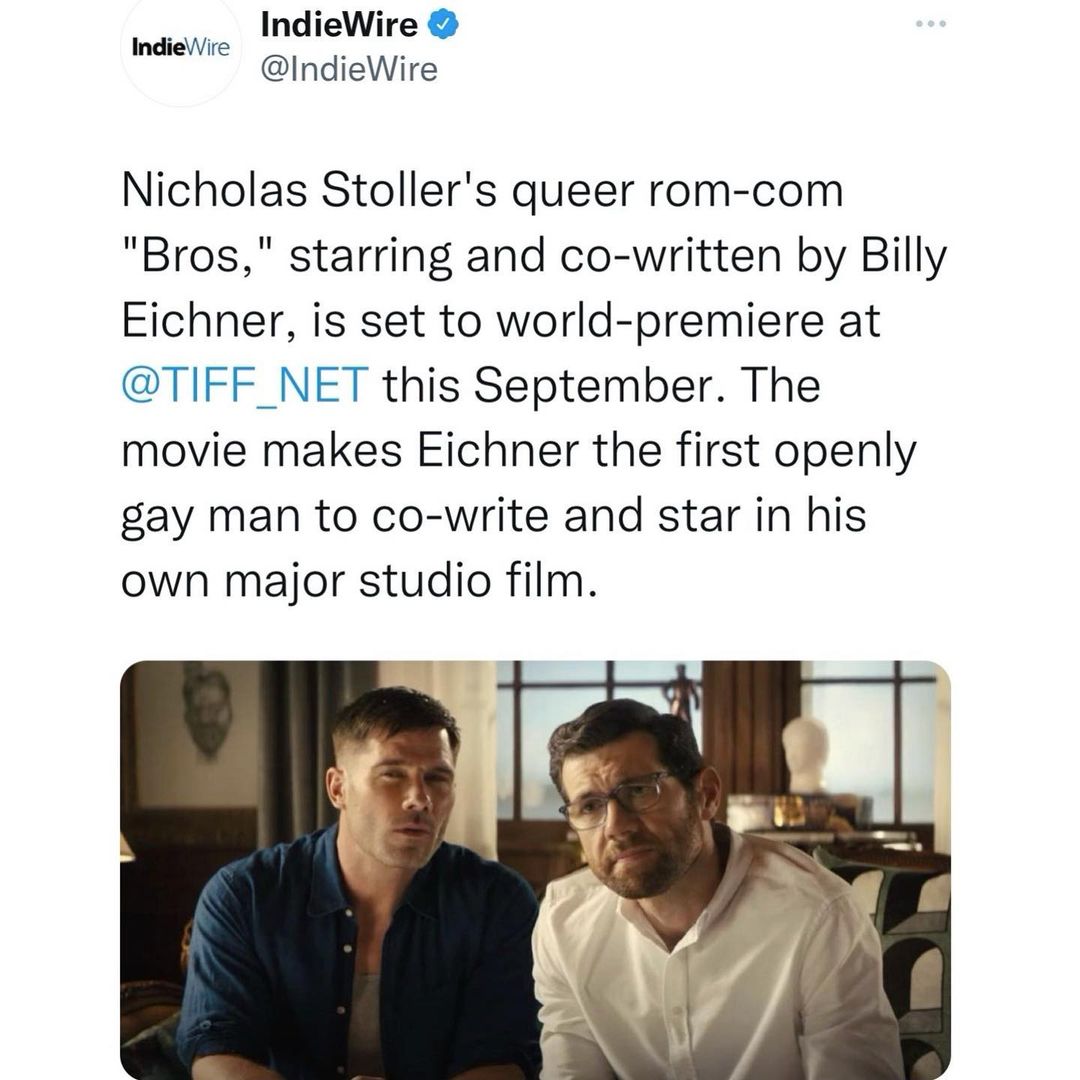Click the framed face sketch on wall

(209, 711)
